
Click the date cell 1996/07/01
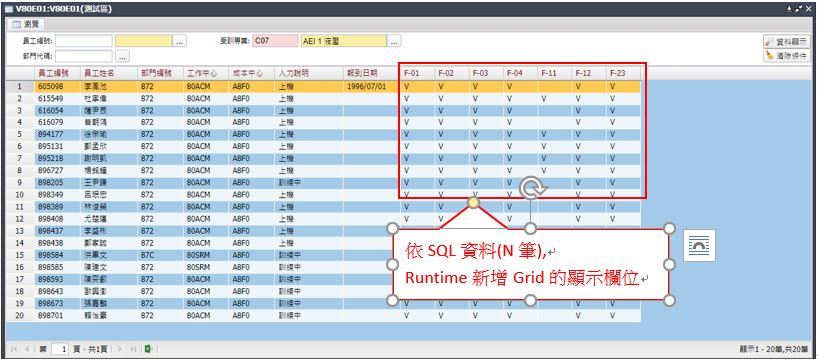point(371,87)
